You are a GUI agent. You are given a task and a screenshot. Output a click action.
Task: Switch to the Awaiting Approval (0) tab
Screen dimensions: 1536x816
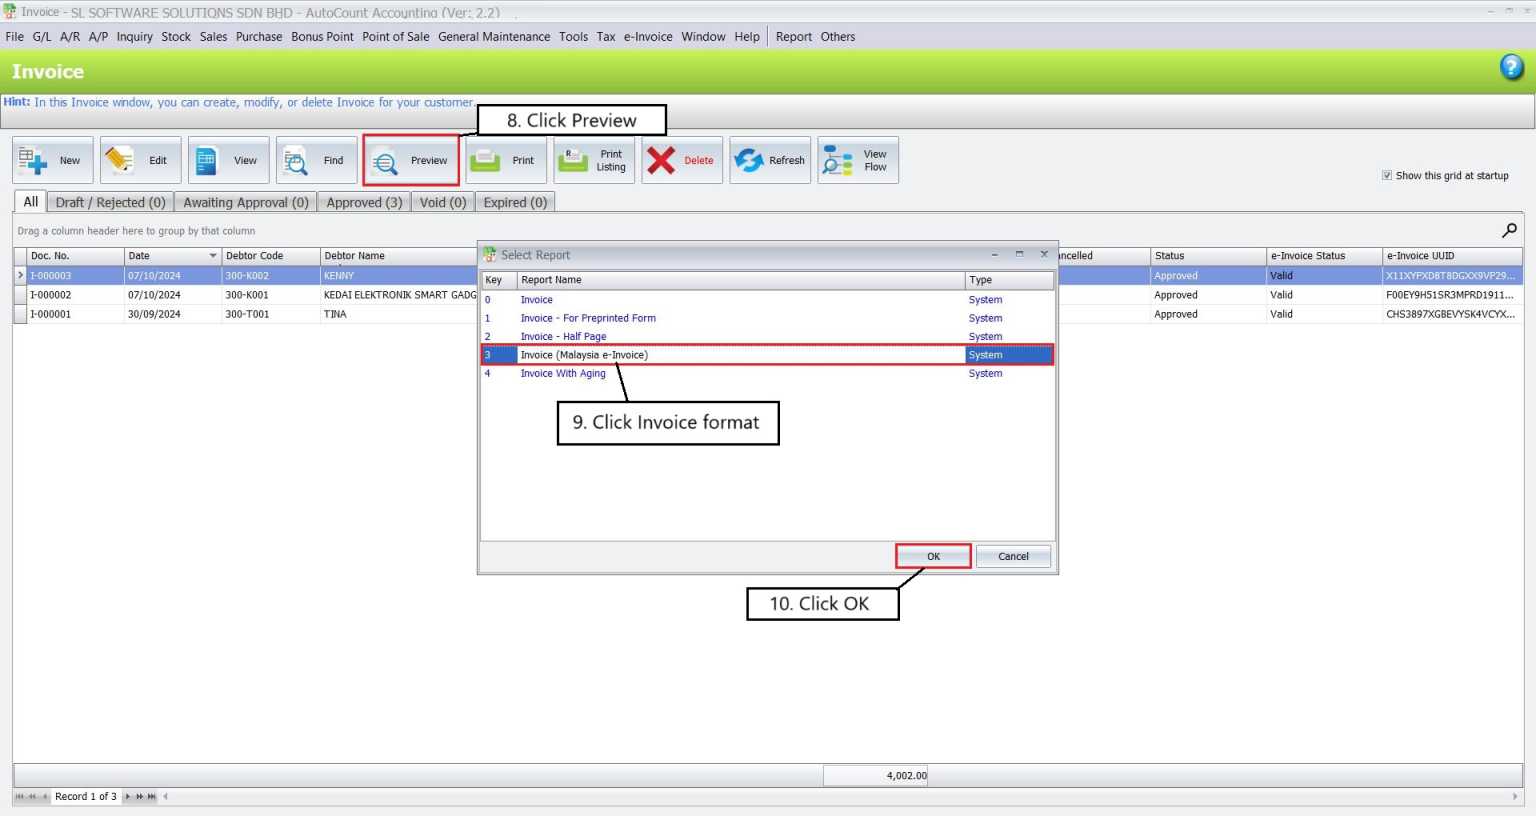point(245,202)
